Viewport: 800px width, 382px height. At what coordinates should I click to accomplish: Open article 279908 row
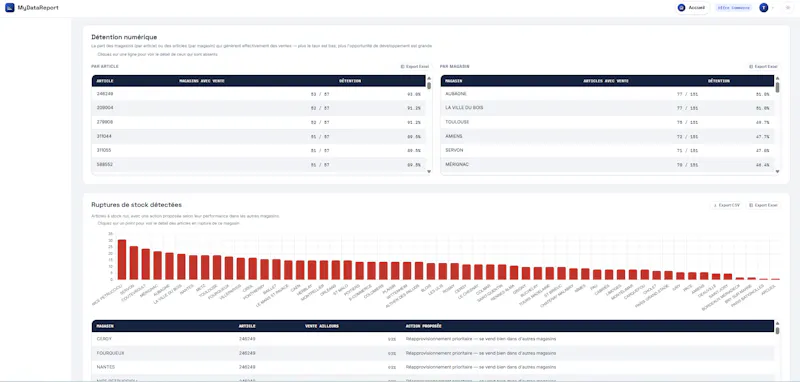point(258,122)
